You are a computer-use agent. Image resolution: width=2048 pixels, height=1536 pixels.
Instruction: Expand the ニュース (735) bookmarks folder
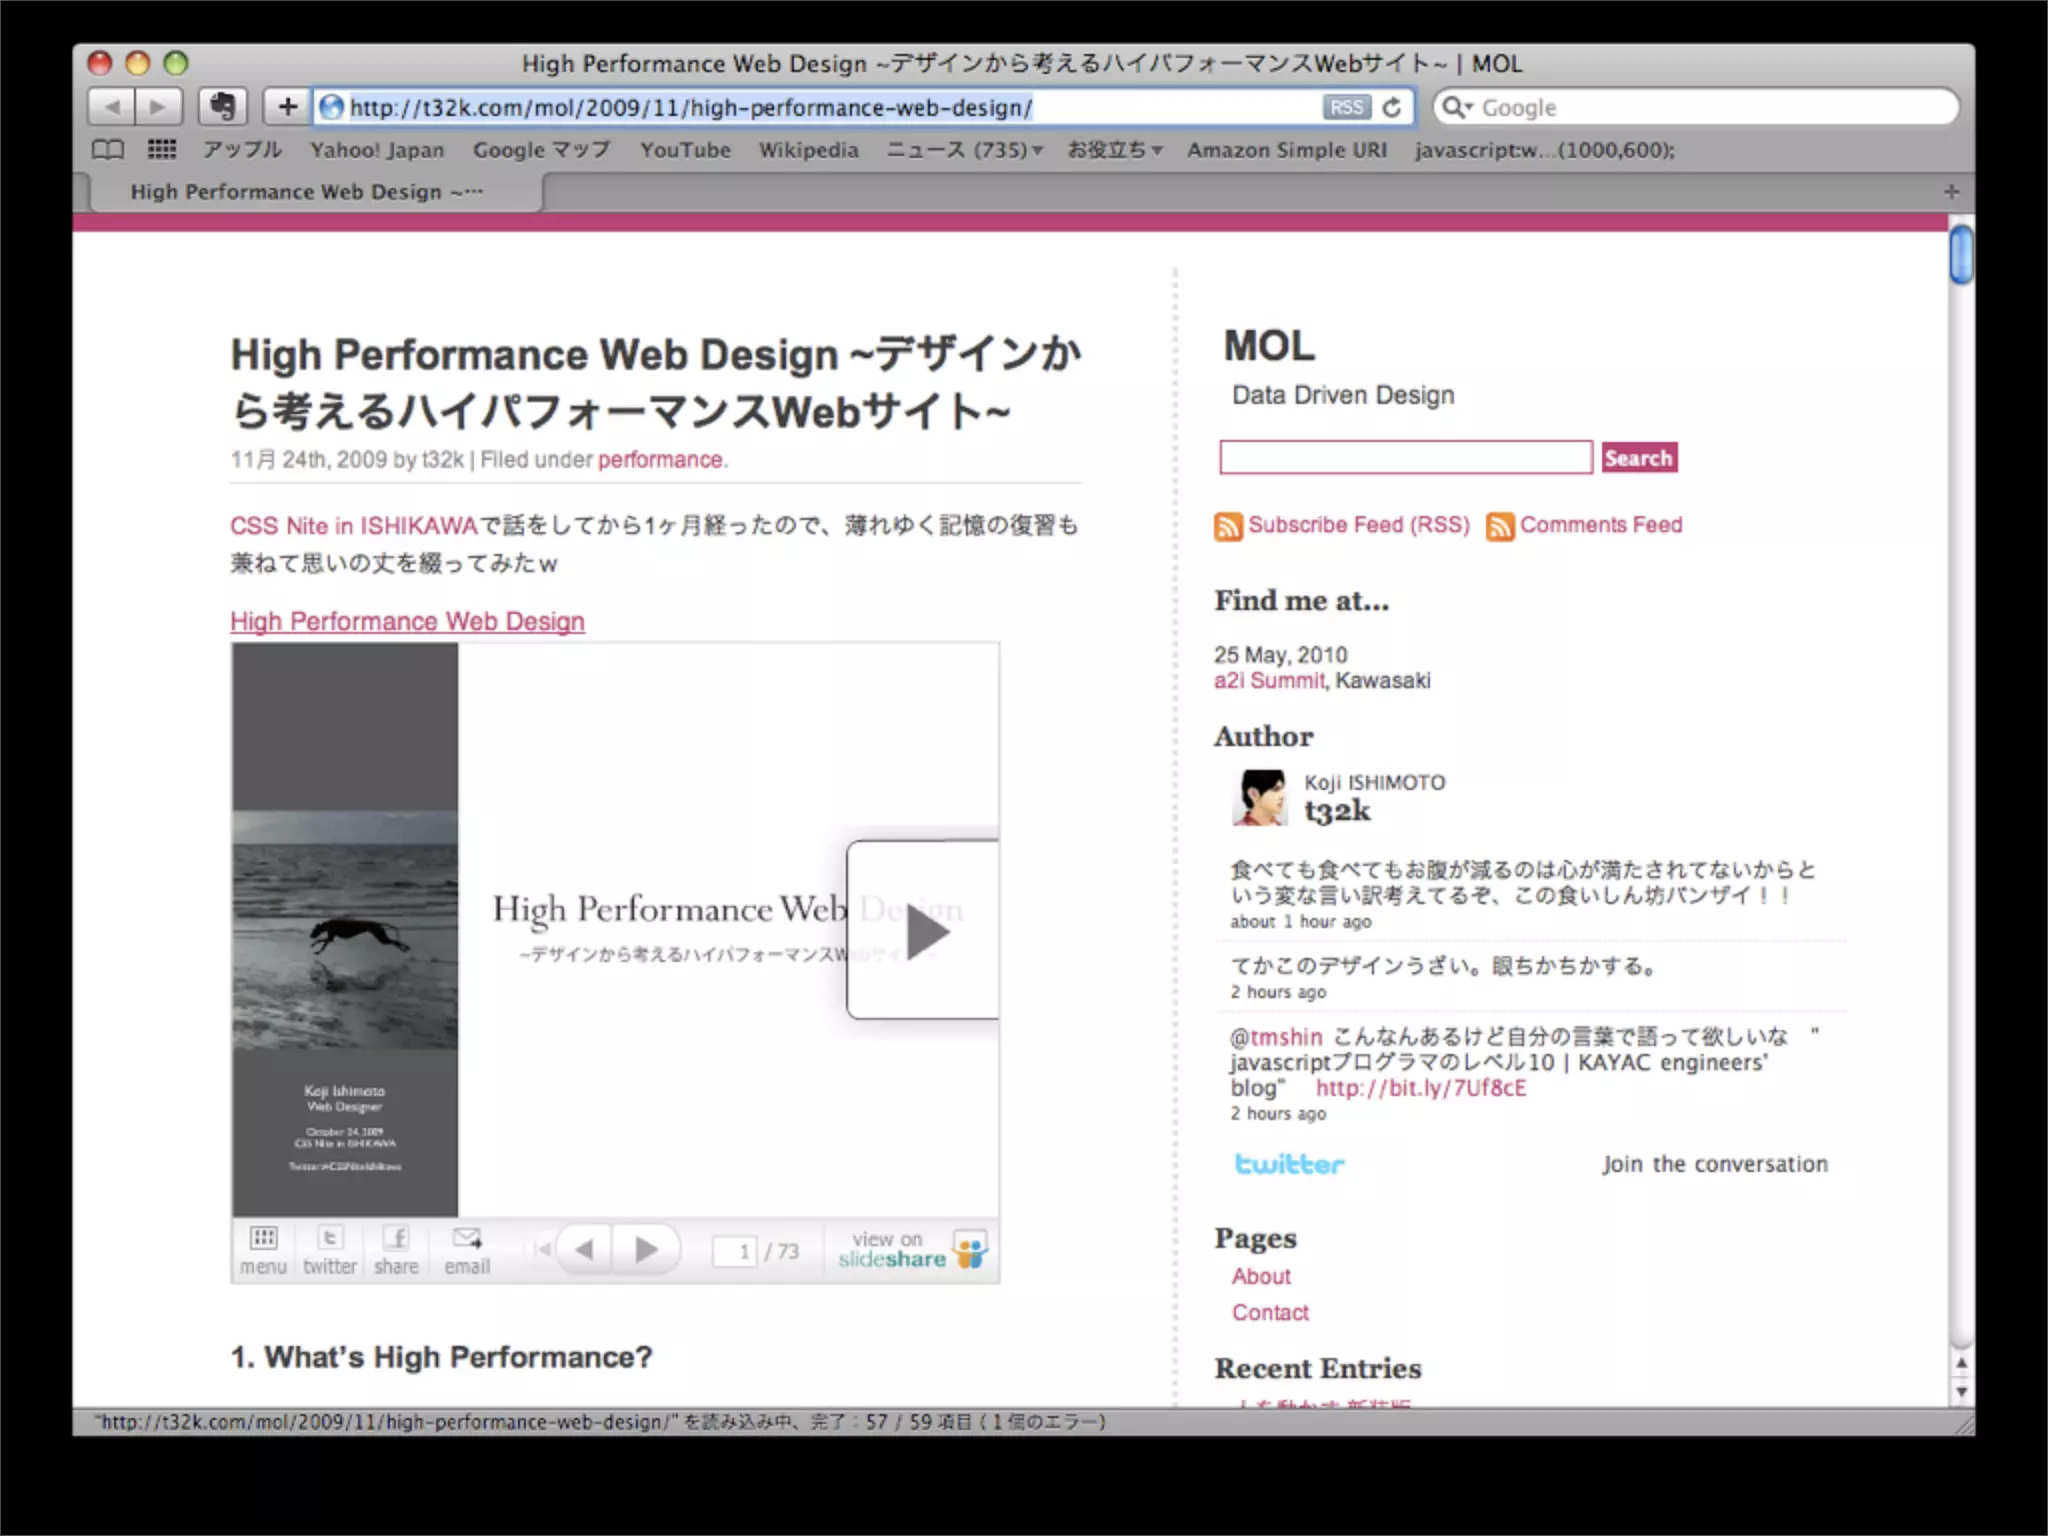tap(964, 150)
